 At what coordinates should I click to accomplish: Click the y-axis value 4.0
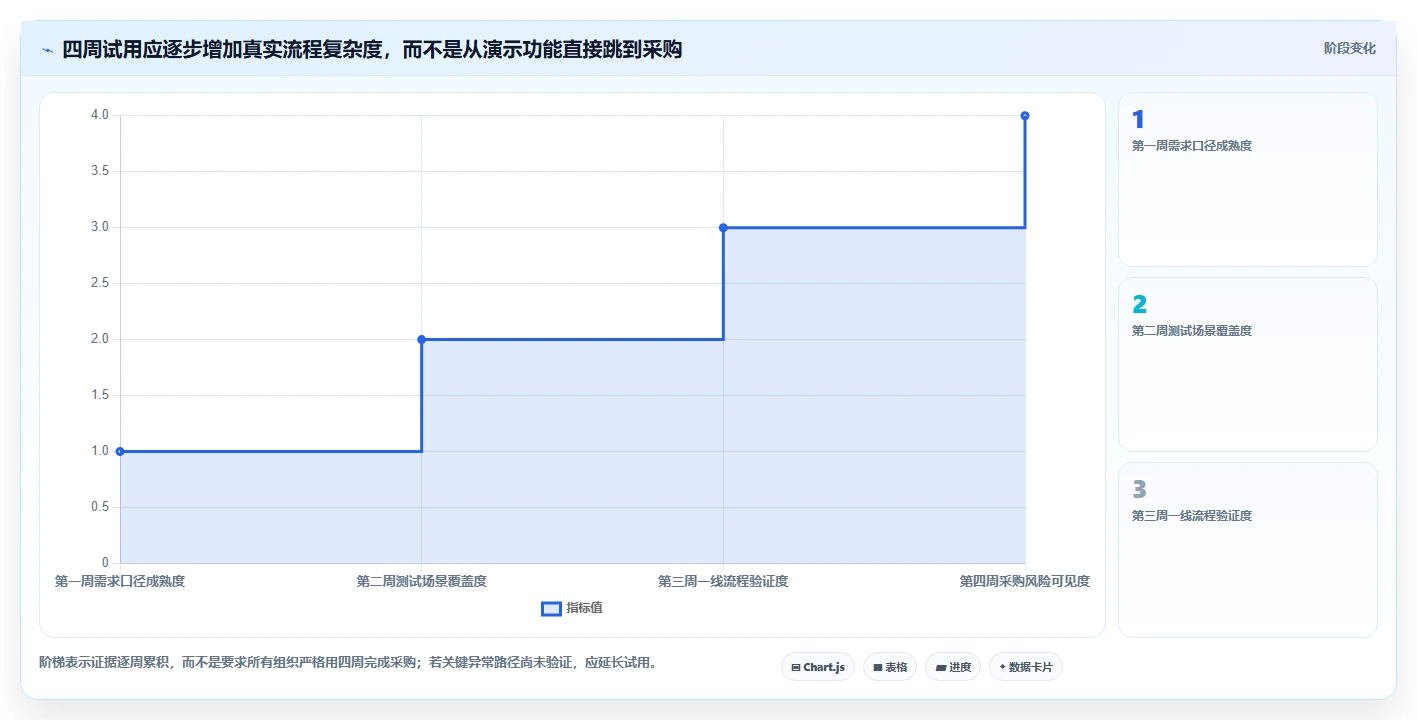pos(99,115)
